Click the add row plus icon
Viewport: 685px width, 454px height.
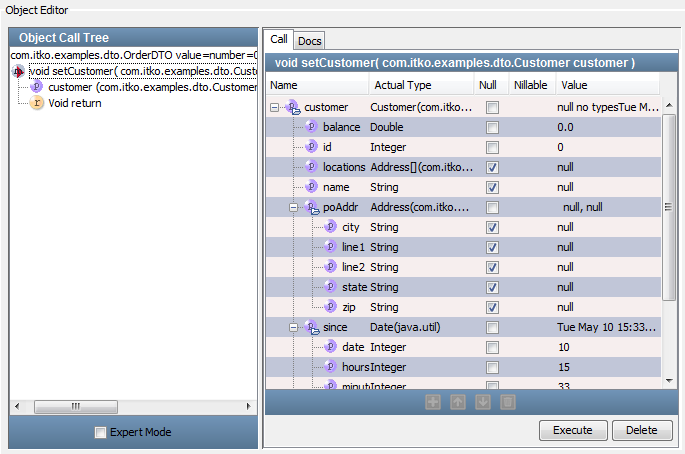point(433,402)
